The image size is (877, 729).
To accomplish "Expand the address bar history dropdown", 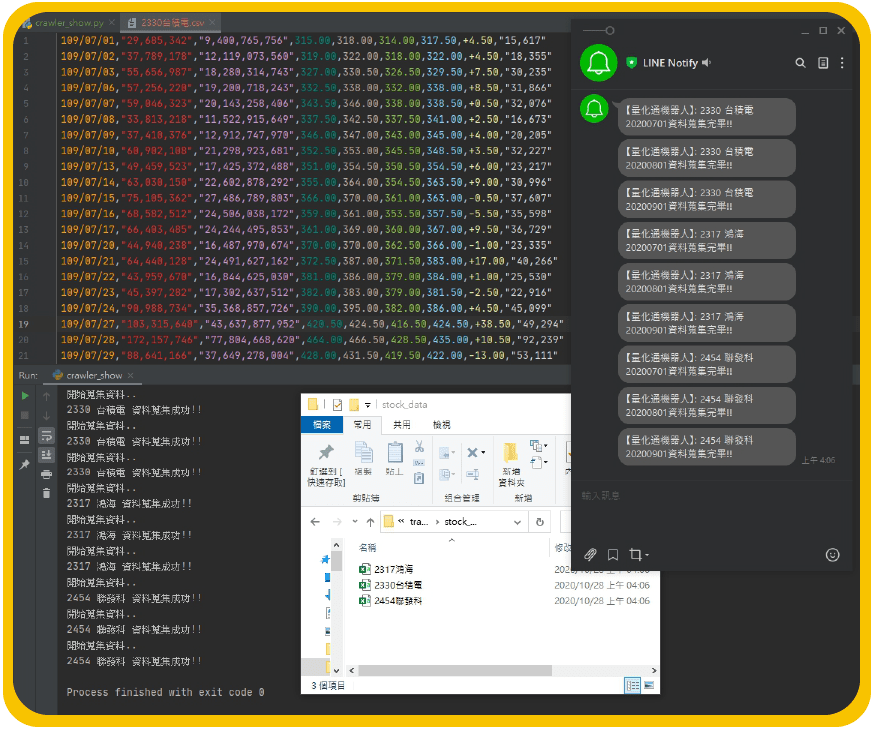I will pos(517,523).
